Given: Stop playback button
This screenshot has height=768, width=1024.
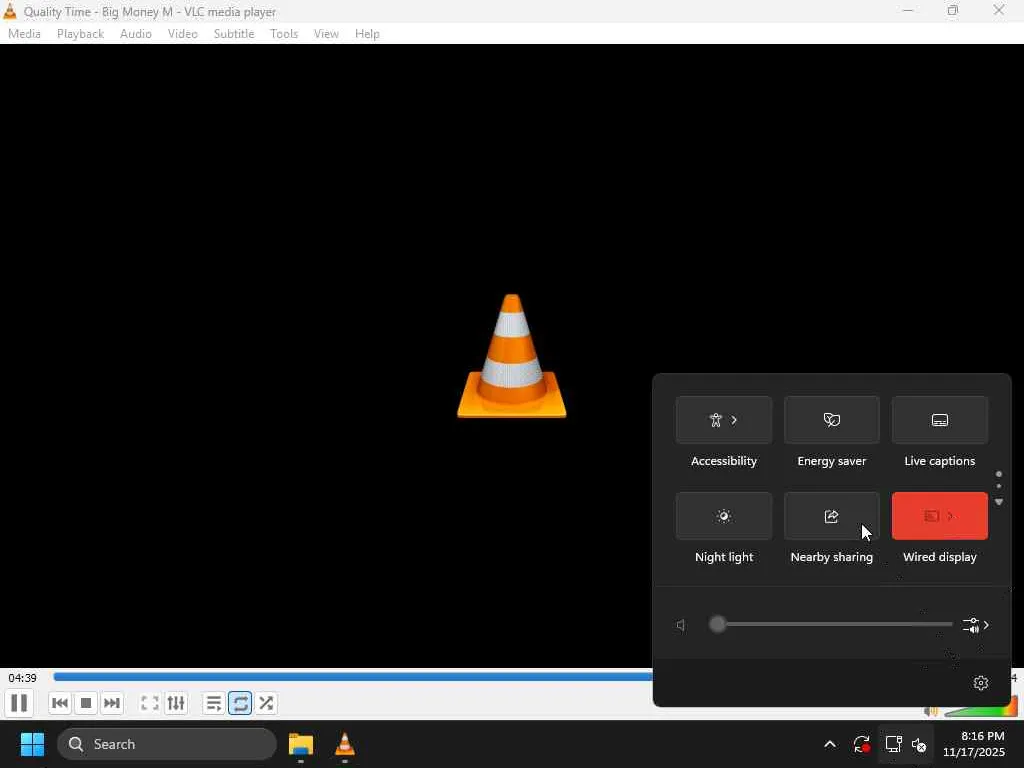Looking at the screenshot, I should 86,703.
